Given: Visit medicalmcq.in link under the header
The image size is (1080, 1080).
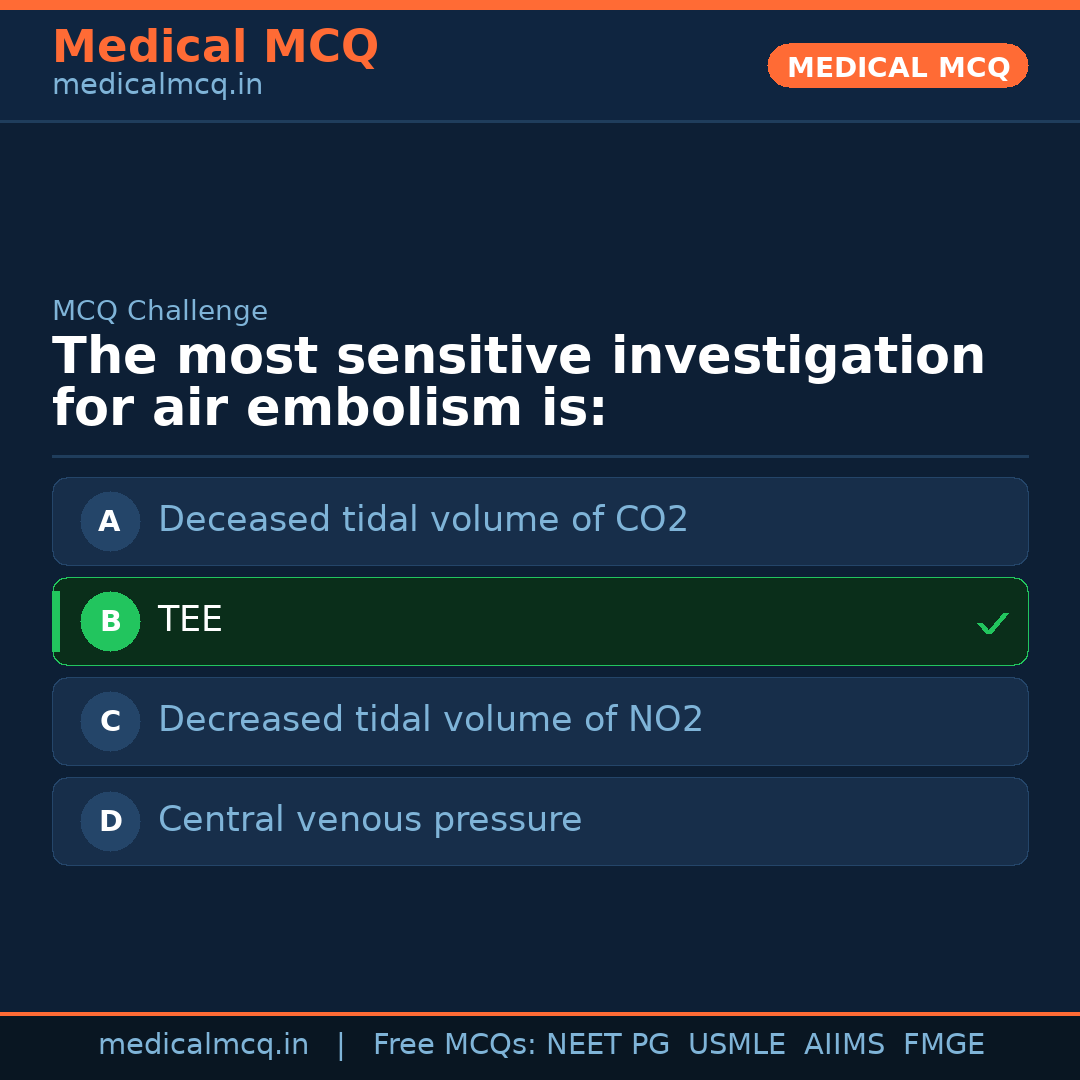Looking at the screenshot, I should click(157, 85).
